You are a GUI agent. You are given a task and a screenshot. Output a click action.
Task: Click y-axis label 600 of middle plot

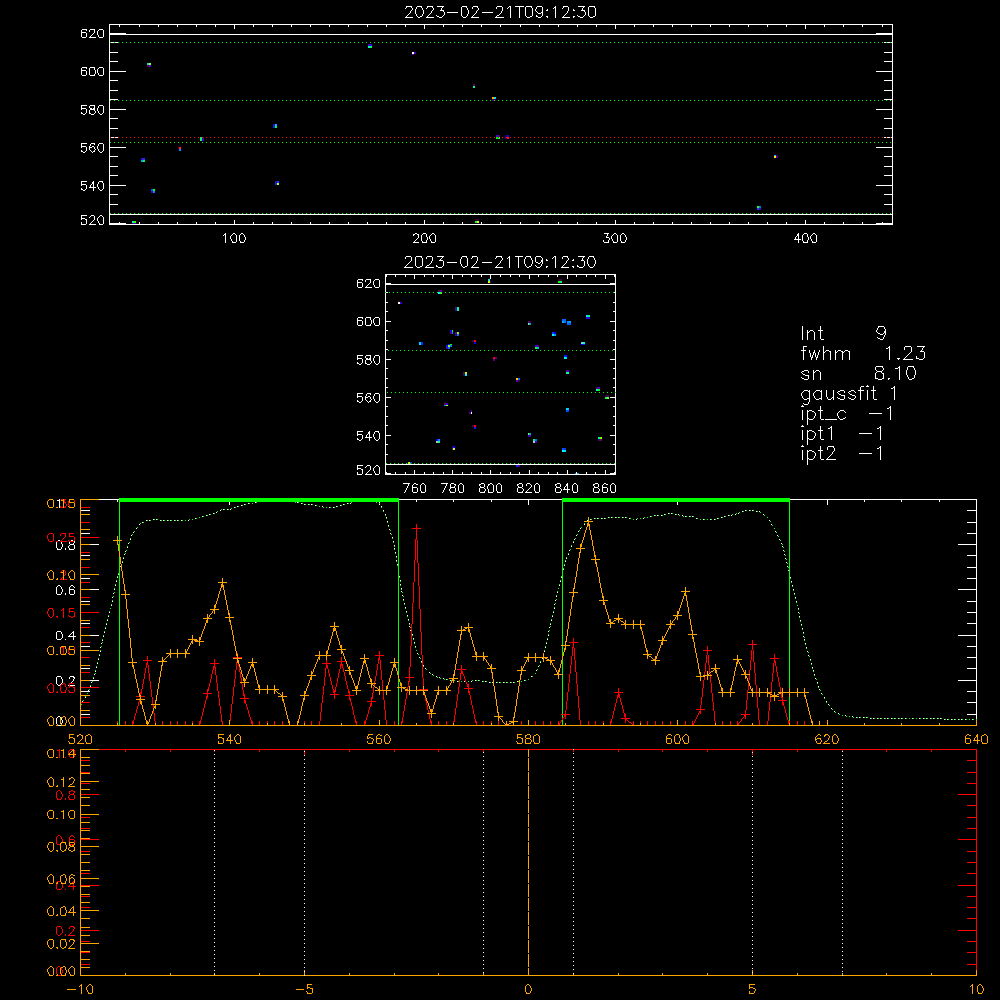[x=368, y=321]
